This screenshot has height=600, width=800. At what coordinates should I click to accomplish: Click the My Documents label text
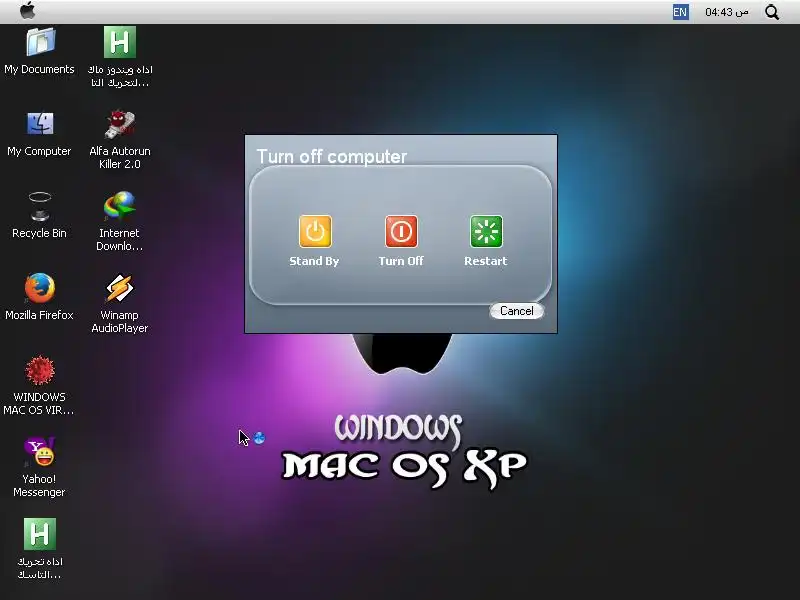click(39, 69)
